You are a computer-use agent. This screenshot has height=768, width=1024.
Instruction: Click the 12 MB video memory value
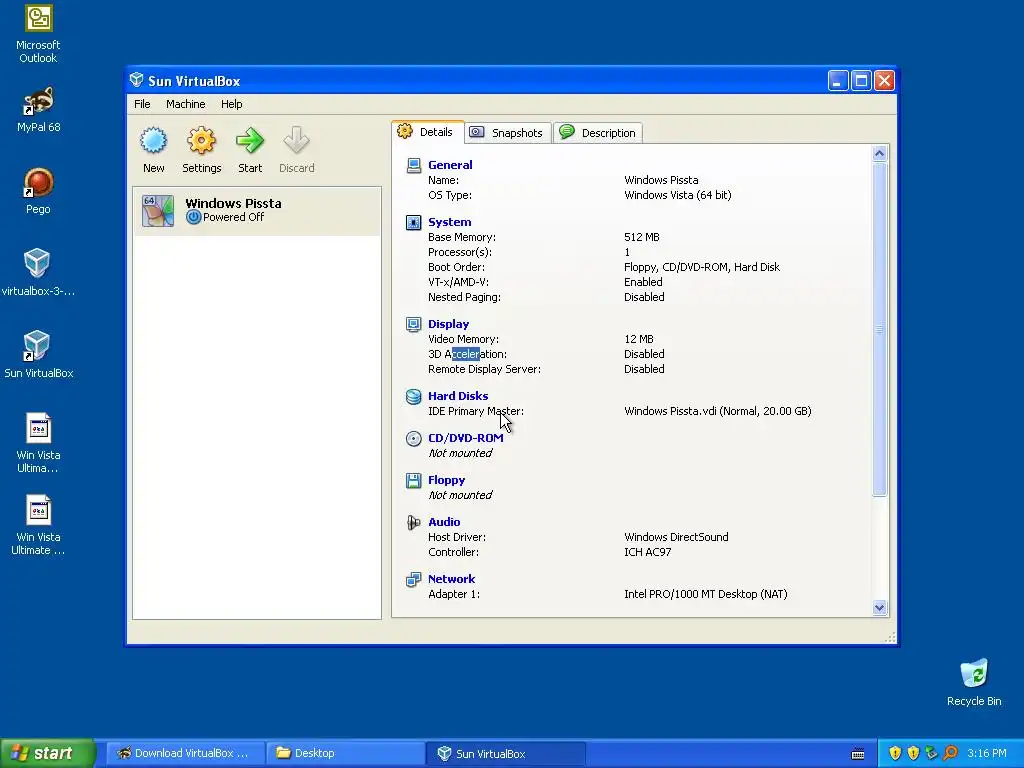point(639,339)
